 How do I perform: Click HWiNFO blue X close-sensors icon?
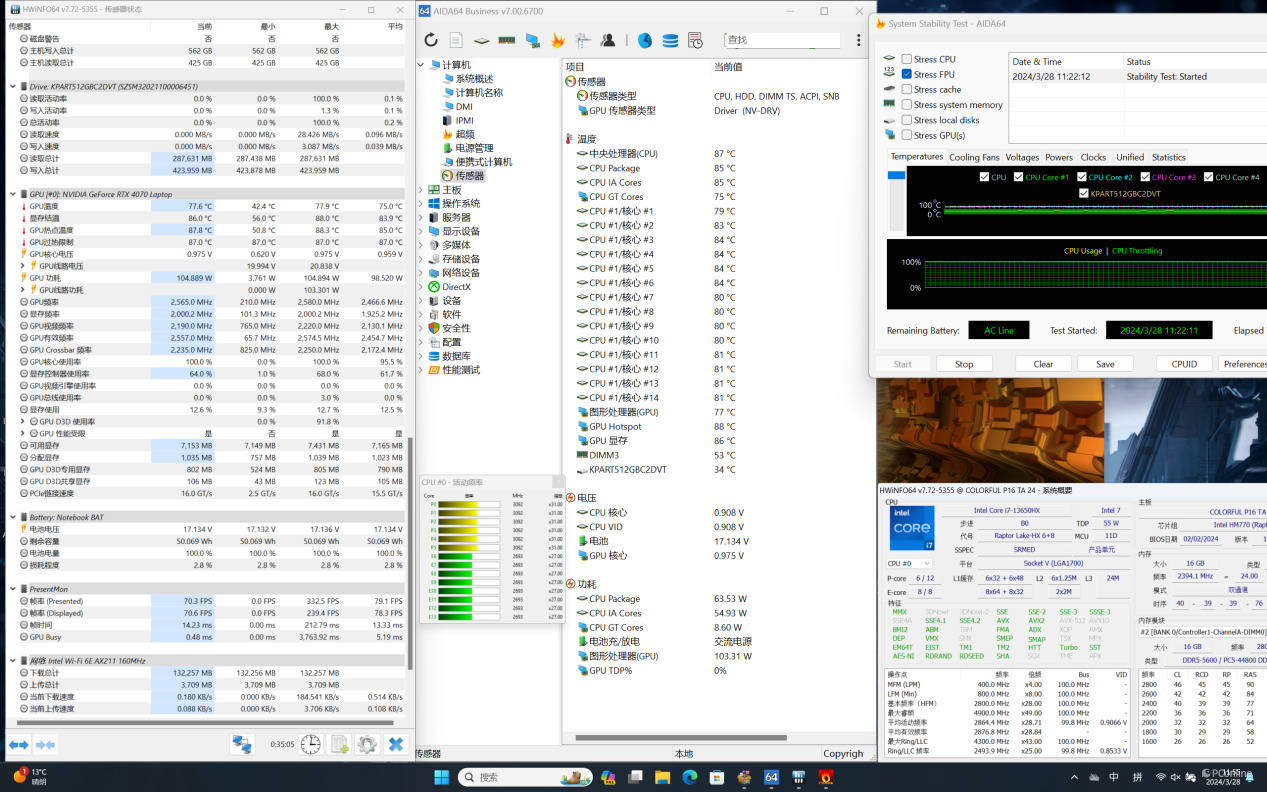[x=396, y=744]
